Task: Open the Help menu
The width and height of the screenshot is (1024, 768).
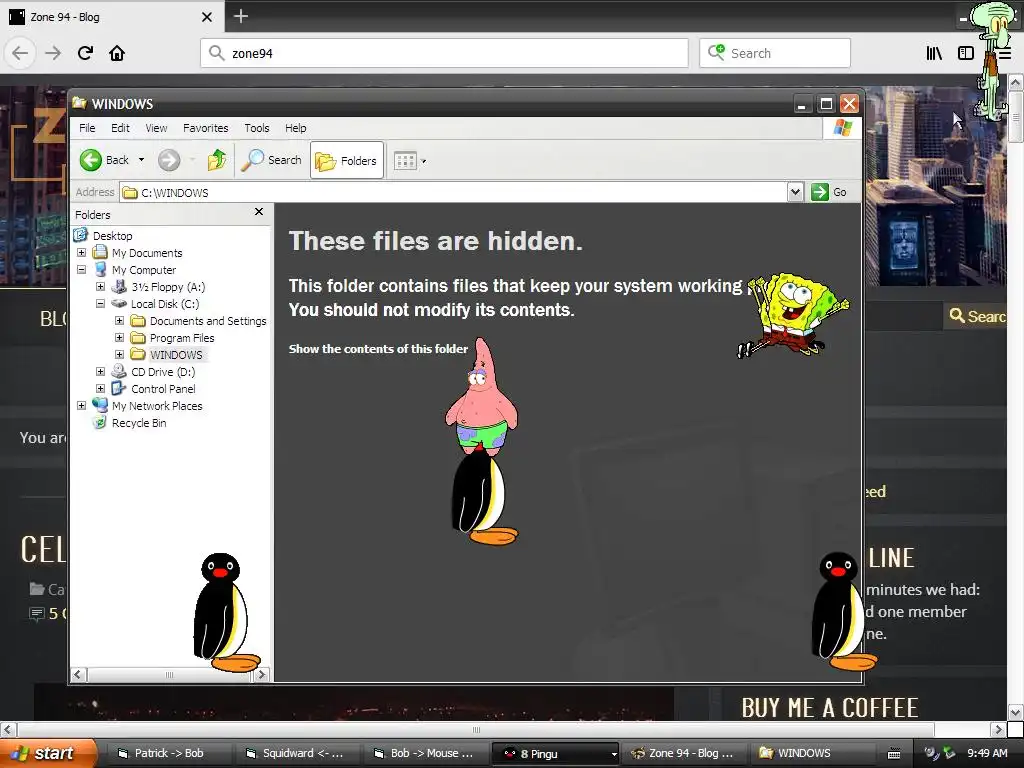Action: (x=295, y=128)
